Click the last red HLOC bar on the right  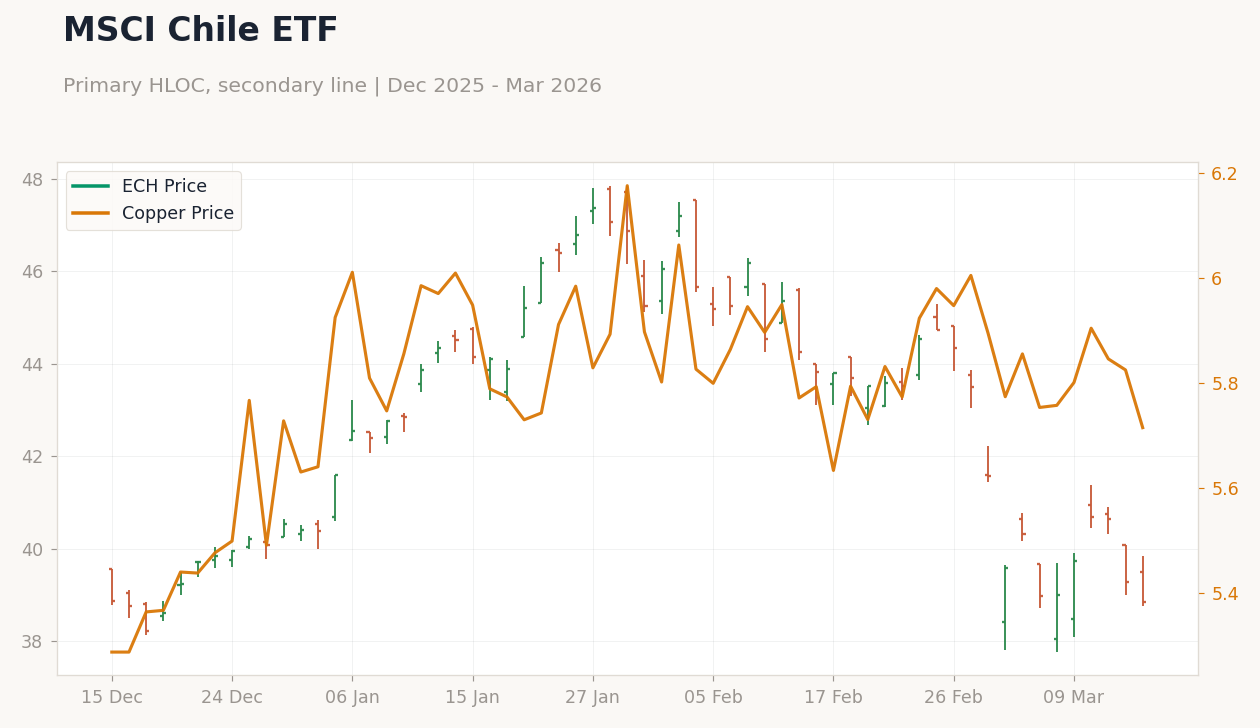(1143, 581)
